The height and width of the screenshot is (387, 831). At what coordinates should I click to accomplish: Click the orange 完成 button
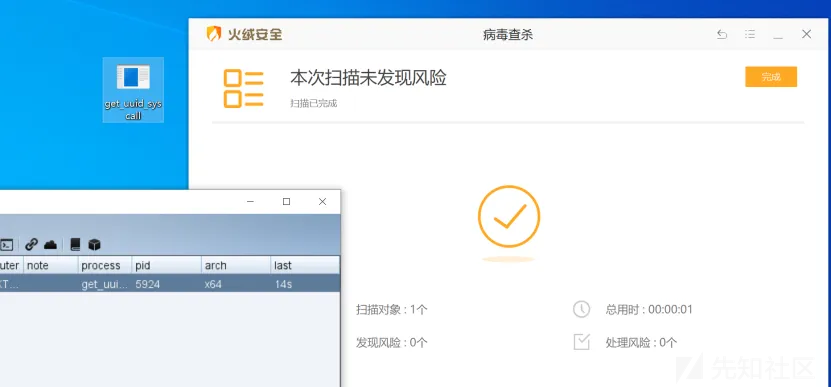point(771,77)
